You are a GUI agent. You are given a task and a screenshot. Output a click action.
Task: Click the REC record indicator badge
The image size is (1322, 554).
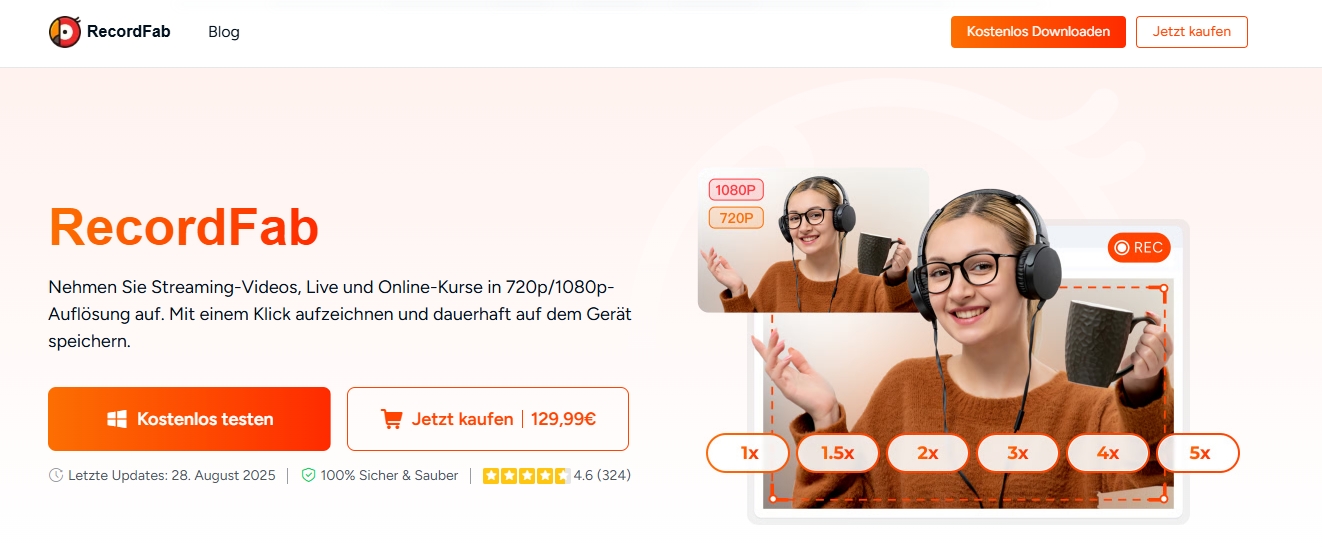point(1139,247)
